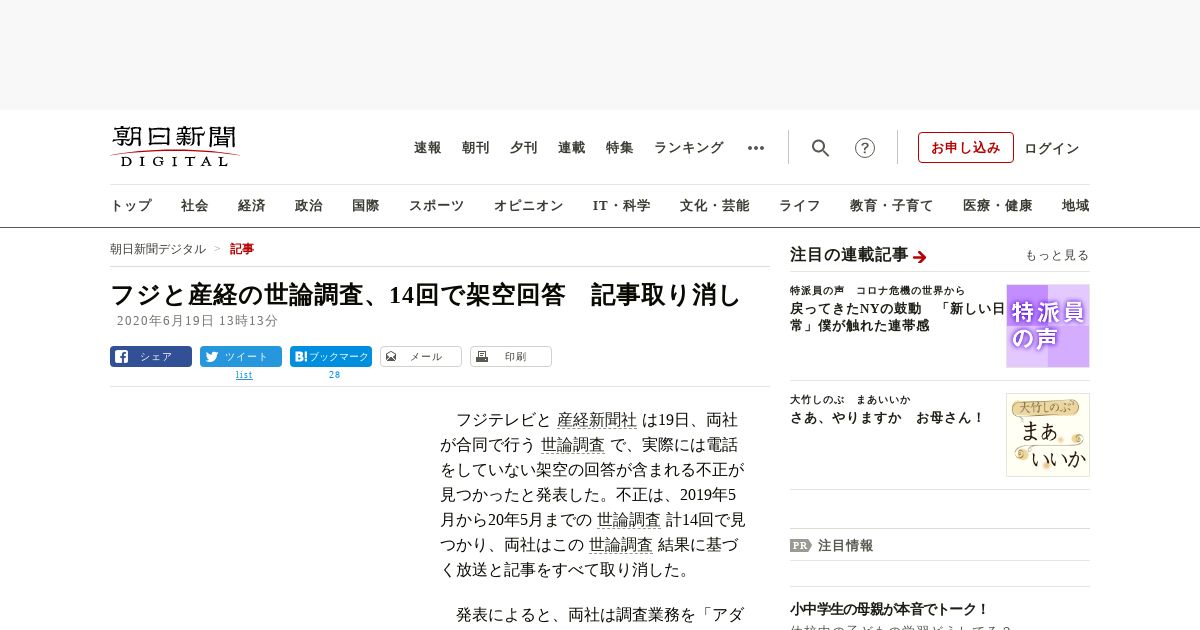The width and height of the screenshot is (1200, 630).
Task: Open 戻ってきたNYの鼓動 article link
Action: click(897, 317)
